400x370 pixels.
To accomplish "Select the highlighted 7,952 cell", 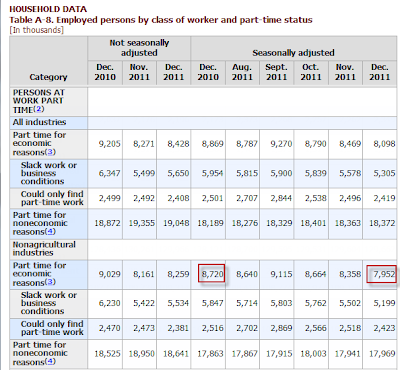I will [x=382, y=274].
